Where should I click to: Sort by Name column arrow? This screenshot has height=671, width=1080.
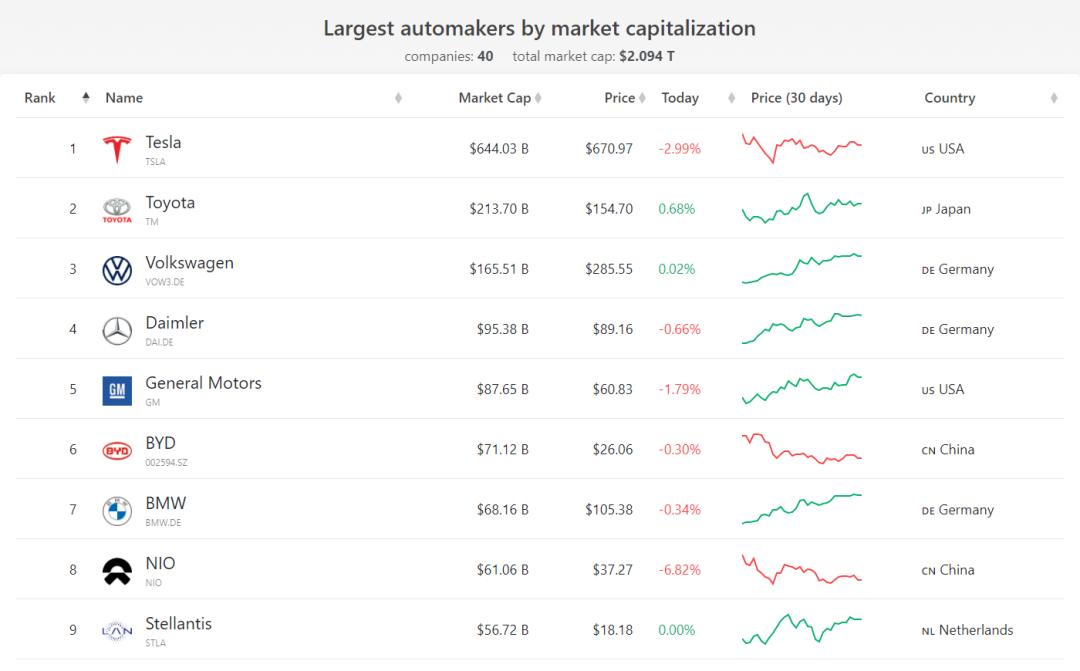(x=399, y=98)
